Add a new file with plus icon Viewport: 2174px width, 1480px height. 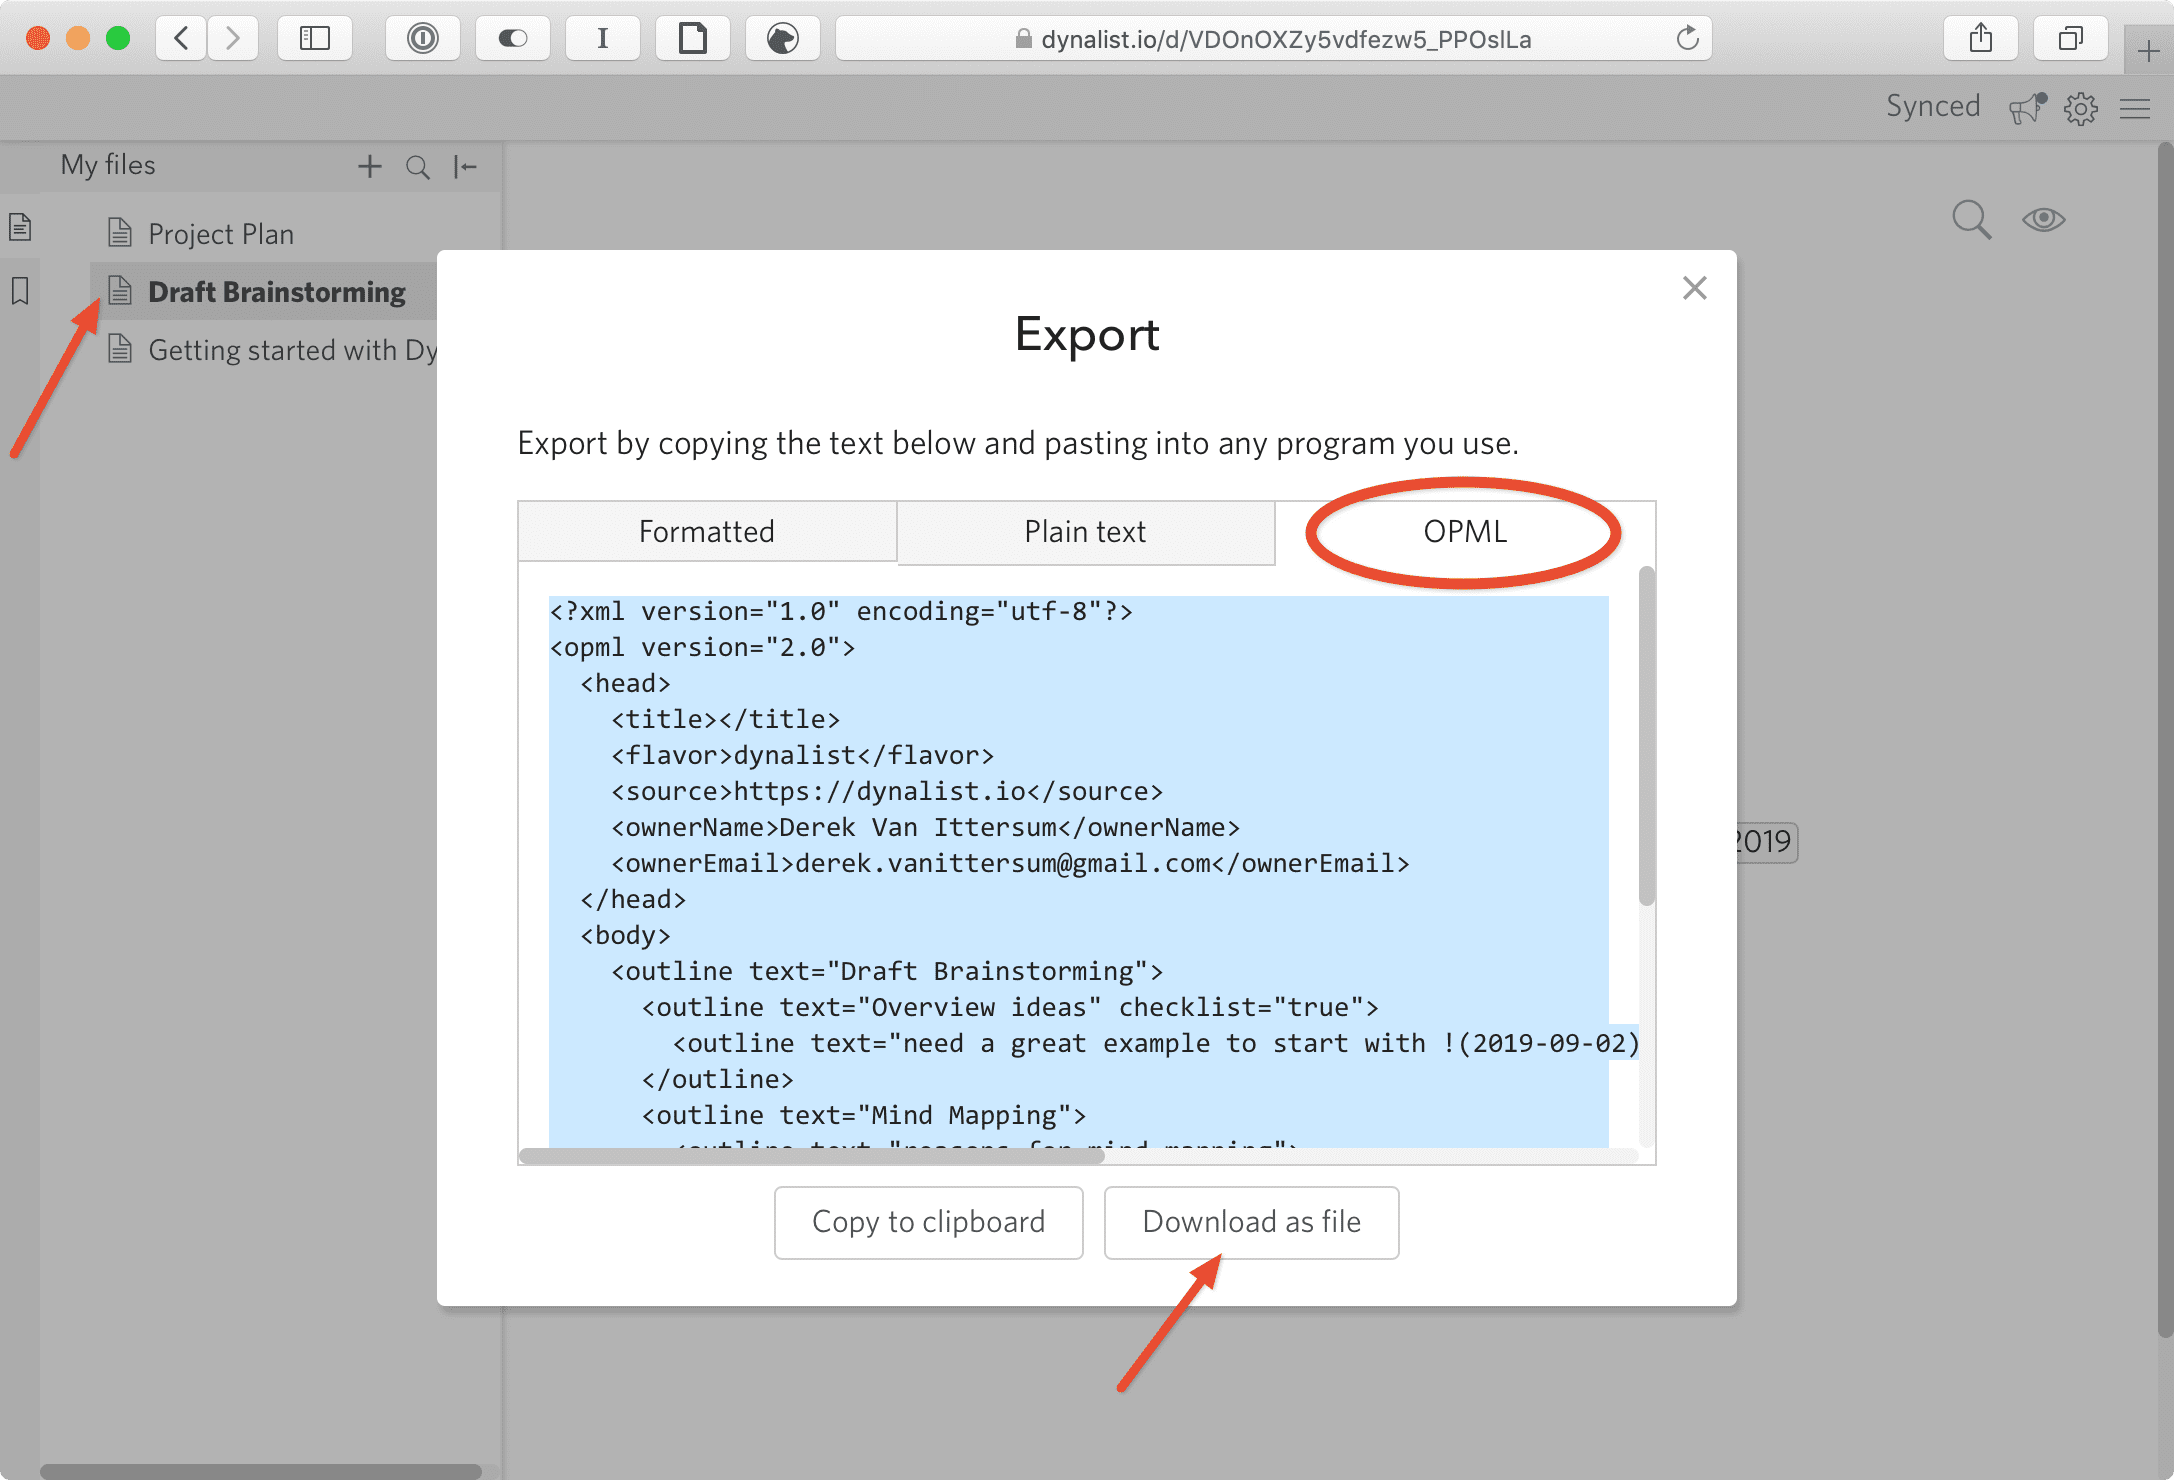click(x=370, y=166)
